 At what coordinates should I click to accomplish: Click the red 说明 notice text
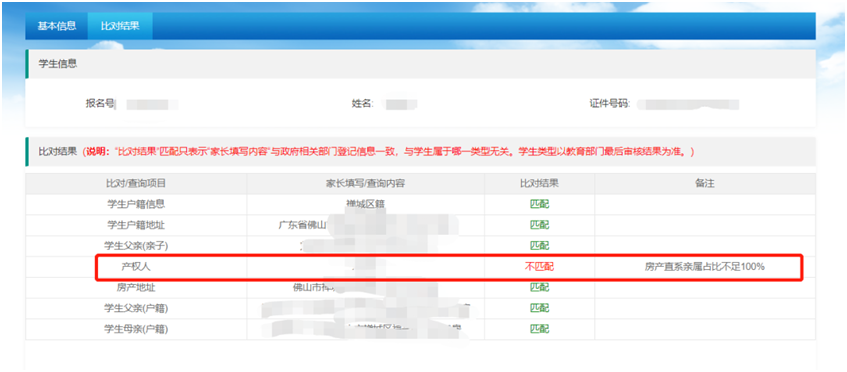point(387,152)
